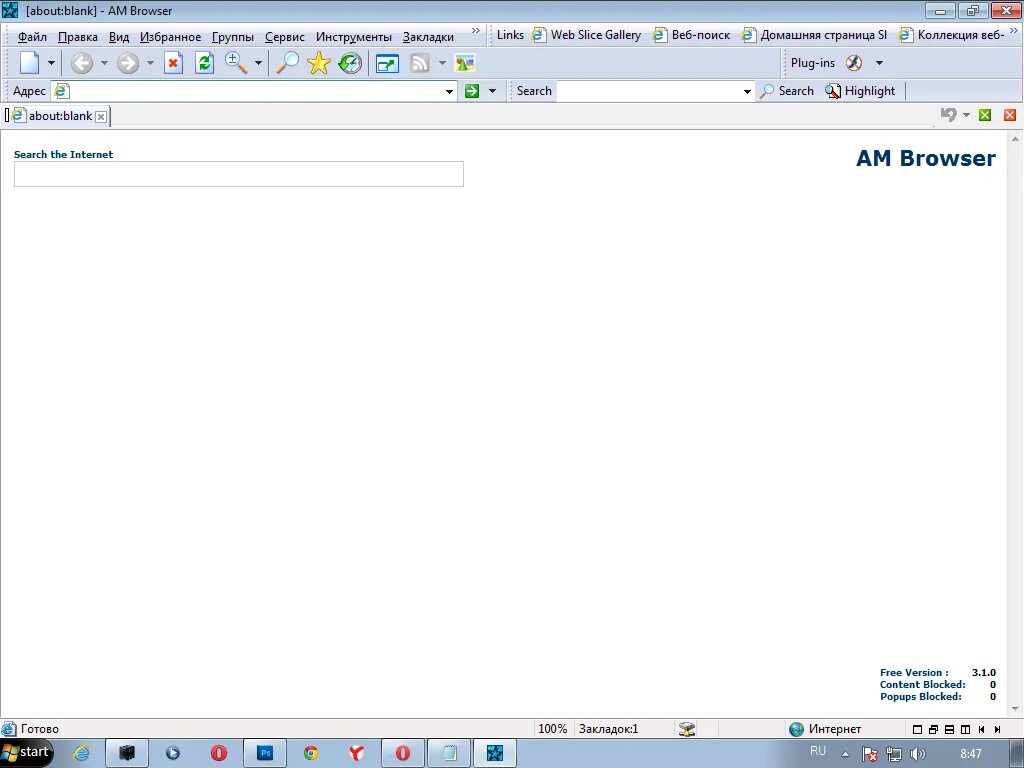Image resolution: width=1024 pixels, height=768 pixels.
Task: Click the red X tab bar icon
Action: coord(1010,116)
